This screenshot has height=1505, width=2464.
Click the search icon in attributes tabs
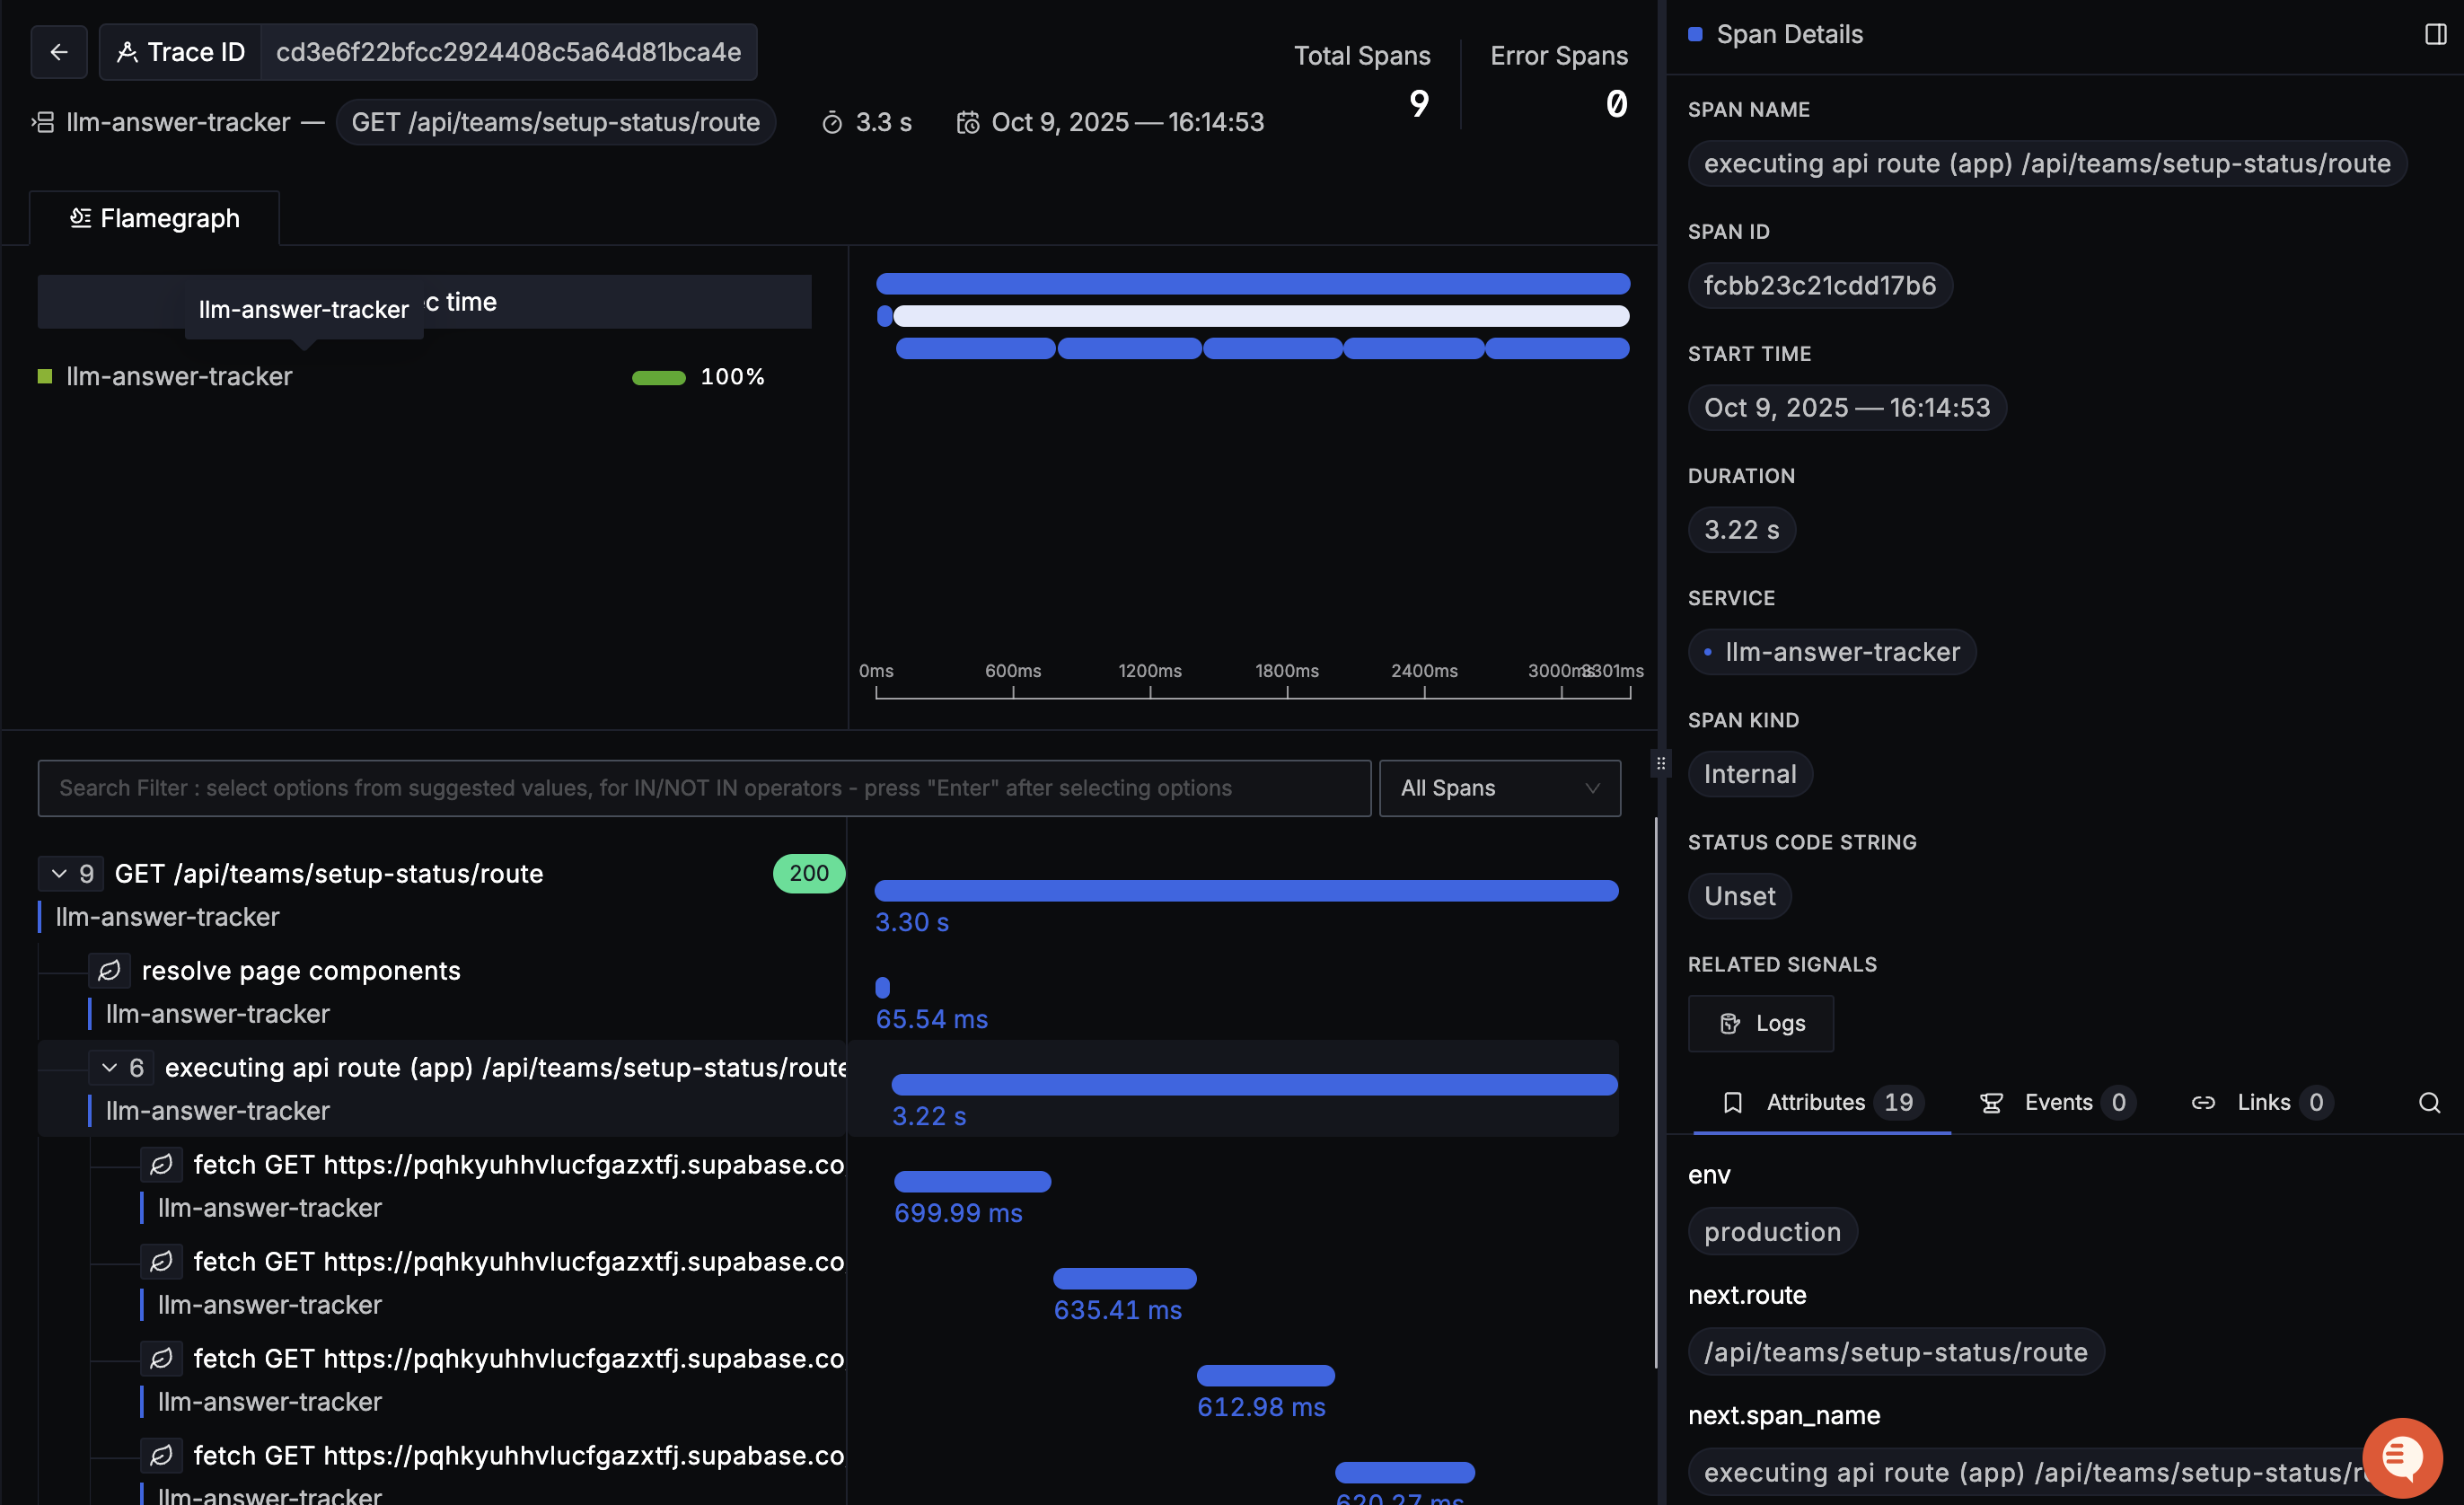pos(2429,1102)
